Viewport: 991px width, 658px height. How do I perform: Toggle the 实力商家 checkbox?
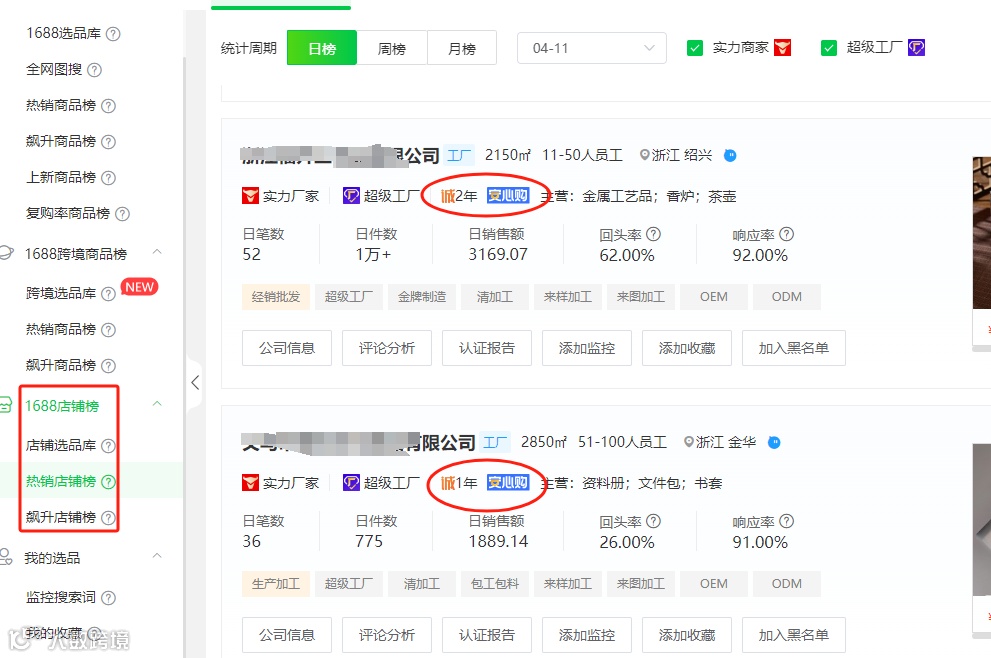pos(695,48)
